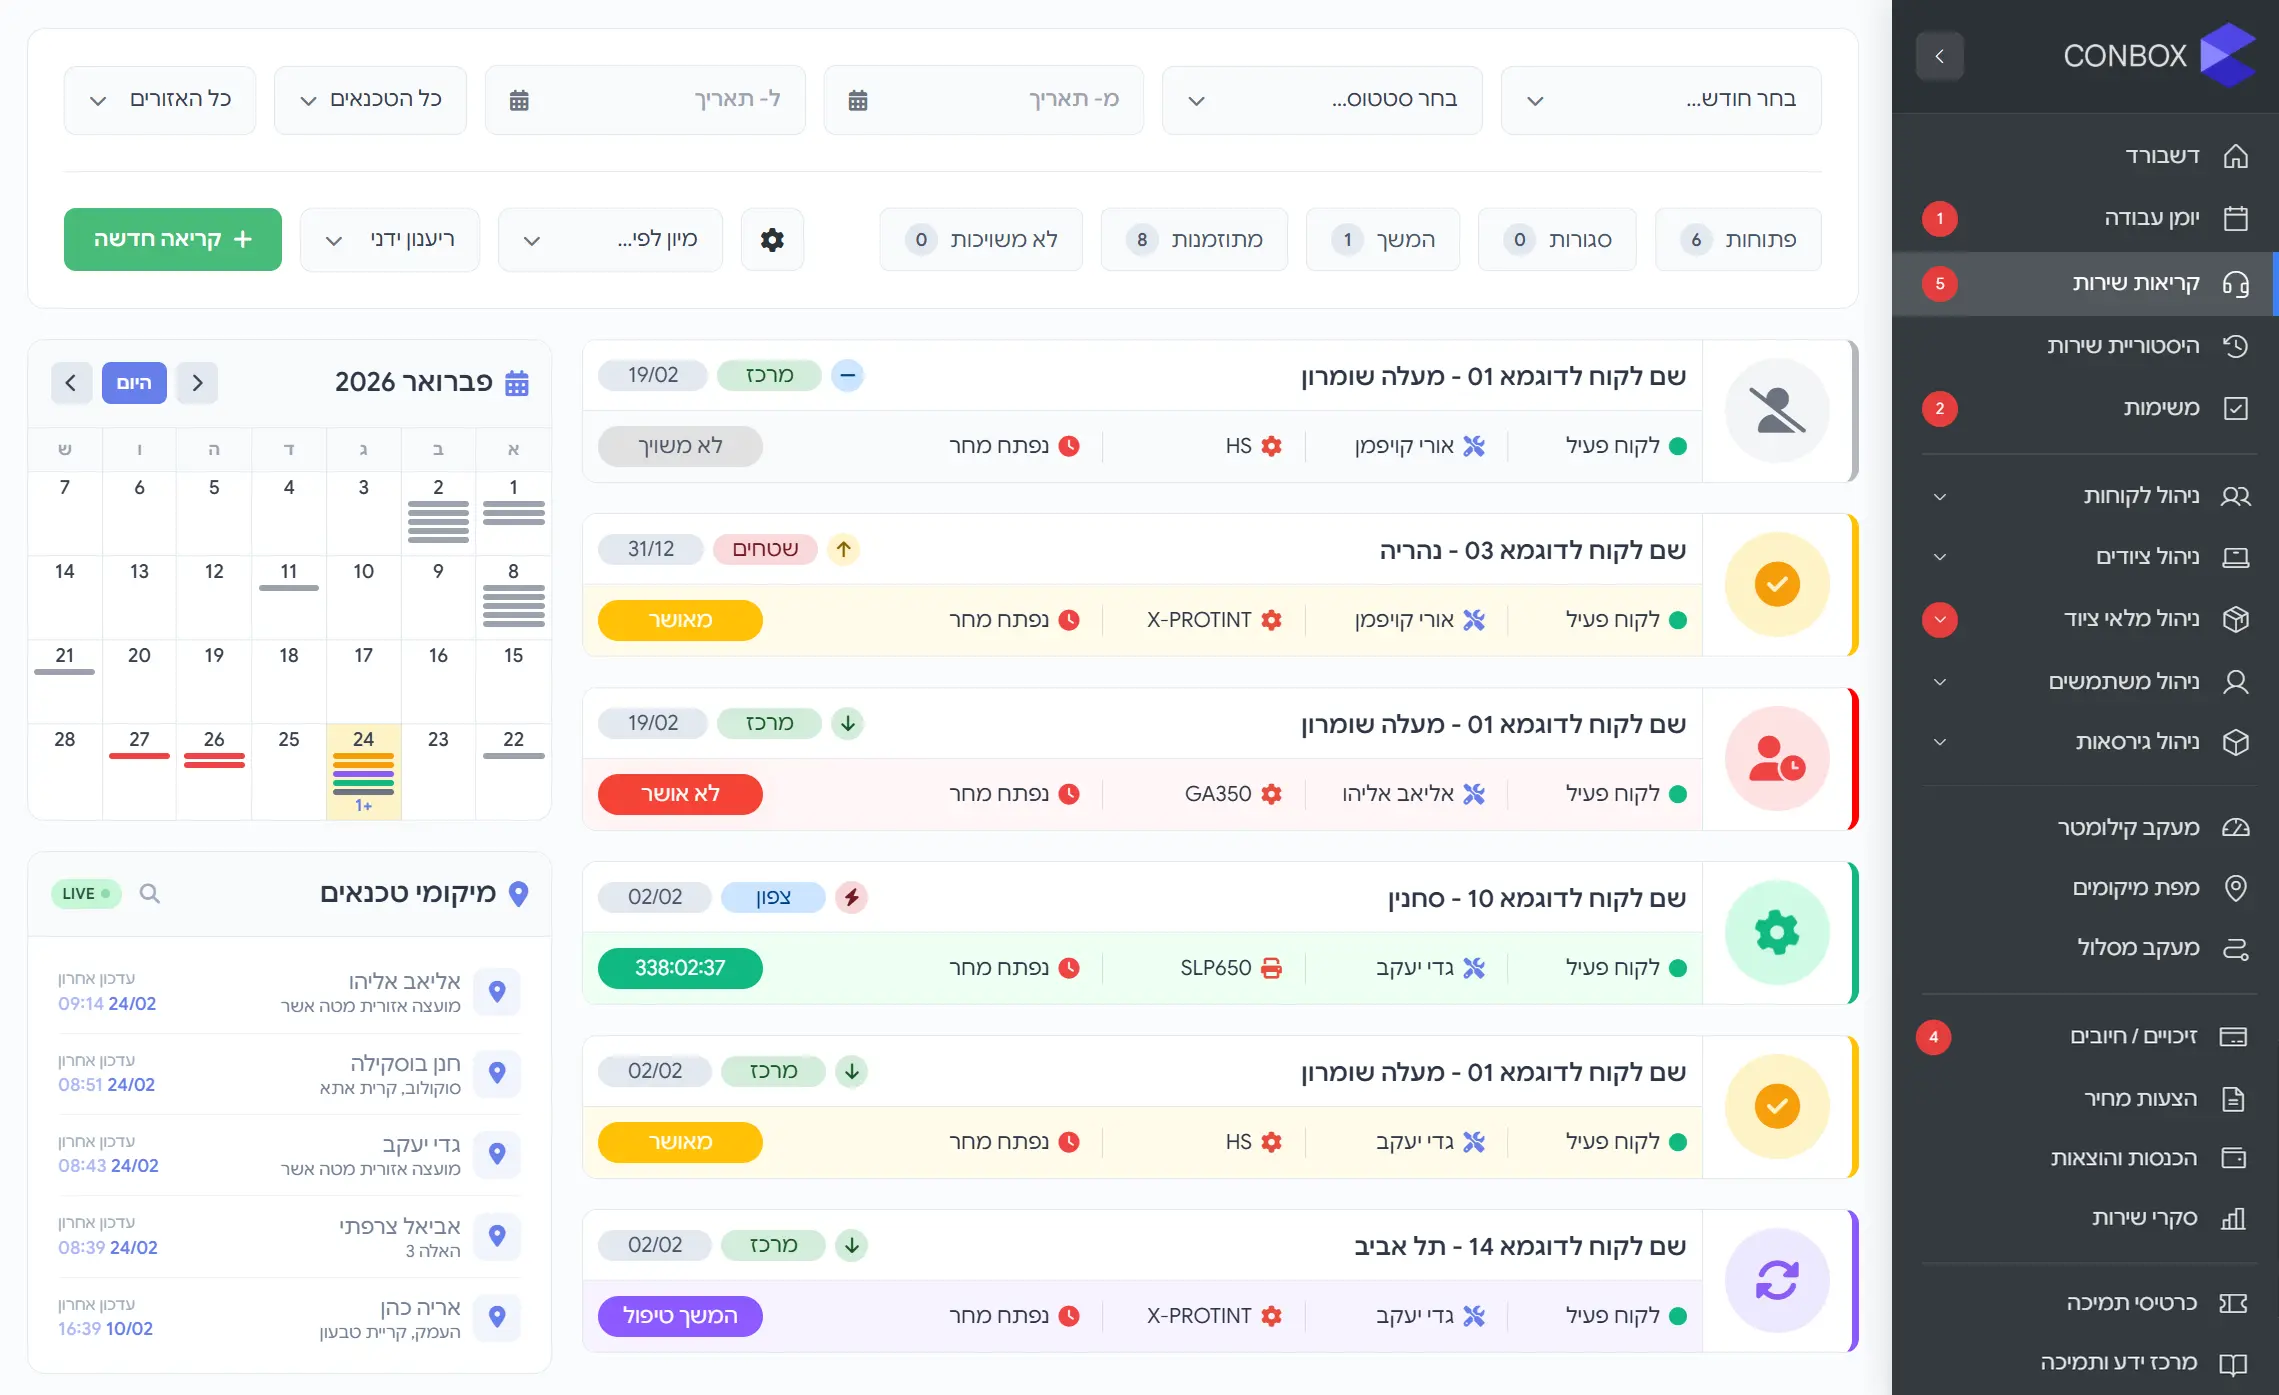This screenshot has width=2279, height=1395.
Task: Click the מ- תאריך date input field
Action: (x=983, y=100)
